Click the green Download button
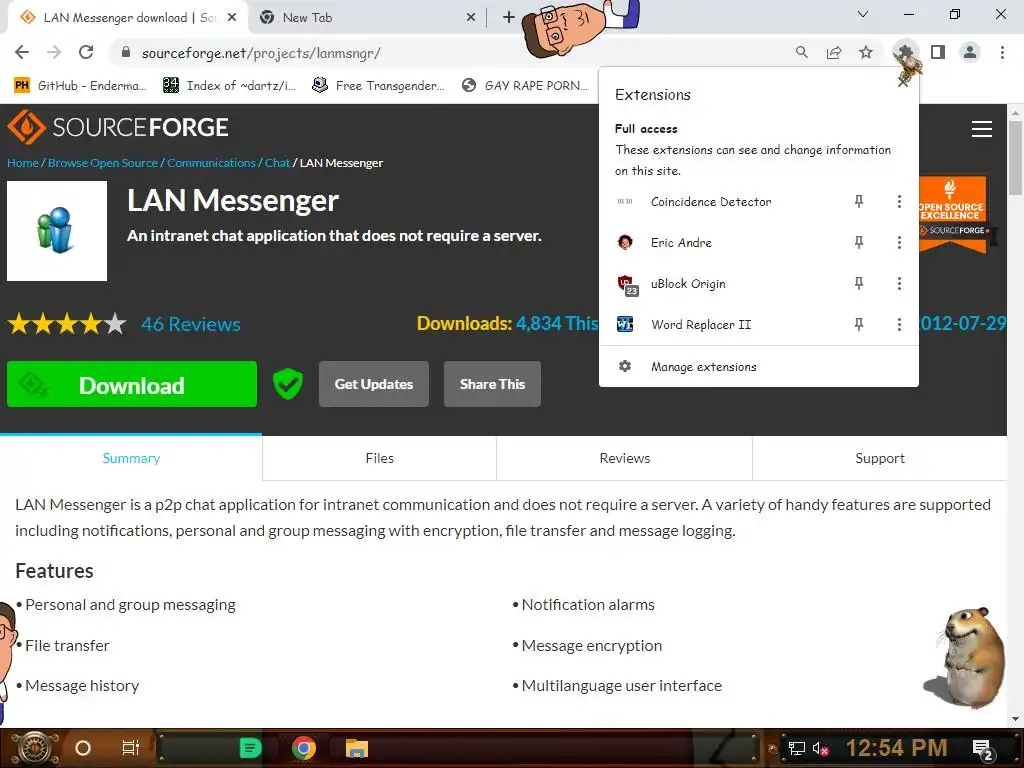Screen dimensions: 1024x768 pos(132,385)
